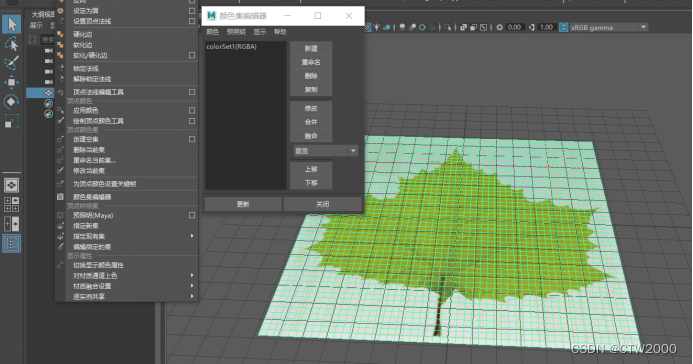Click the gamma reset icon
Image resolution: width=693 pixels, height=364 pixels.
532,27
